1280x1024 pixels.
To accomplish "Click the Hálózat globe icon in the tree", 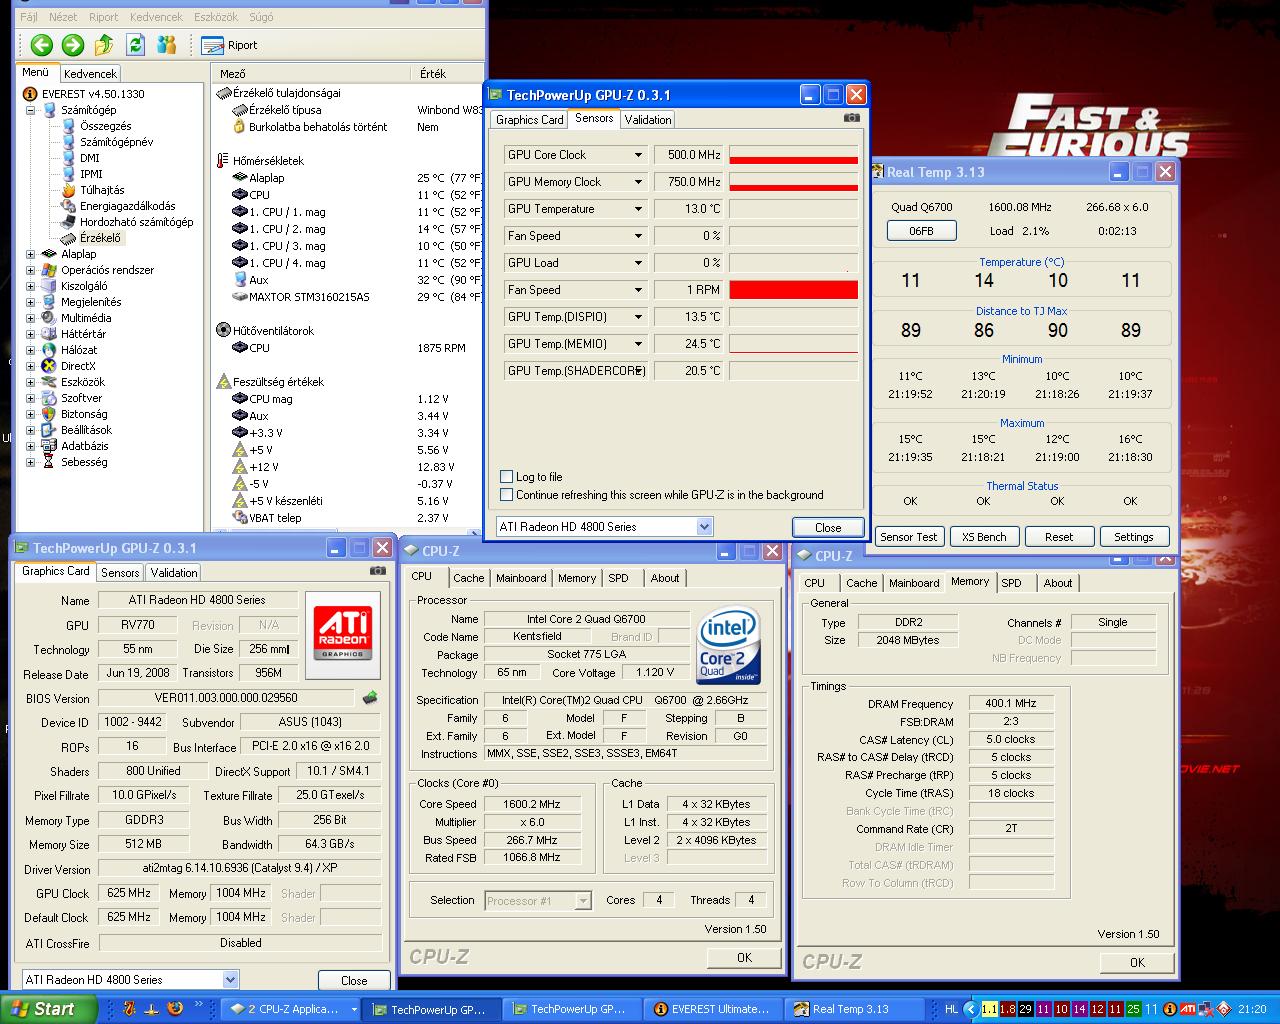I will [48, 350].
